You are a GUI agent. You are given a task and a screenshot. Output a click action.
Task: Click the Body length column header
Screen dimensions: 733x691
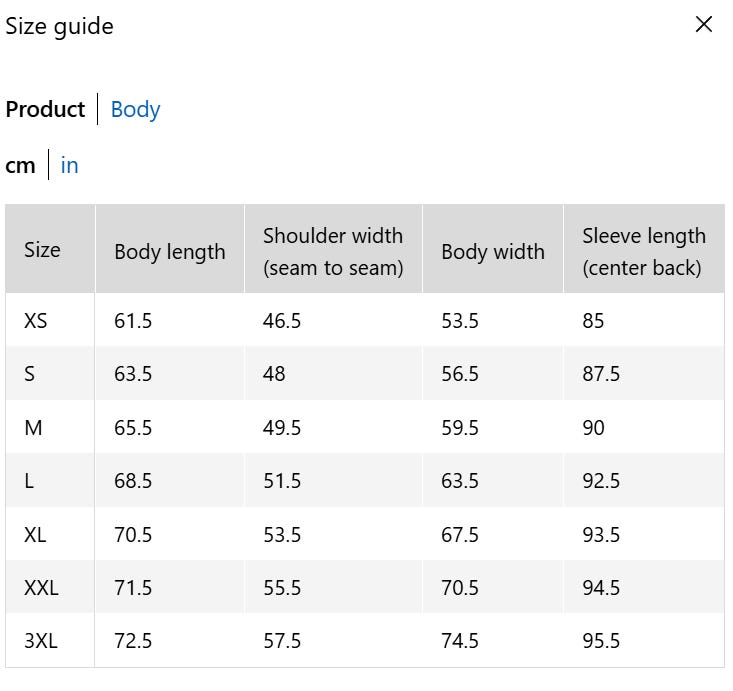click(169, 252)
